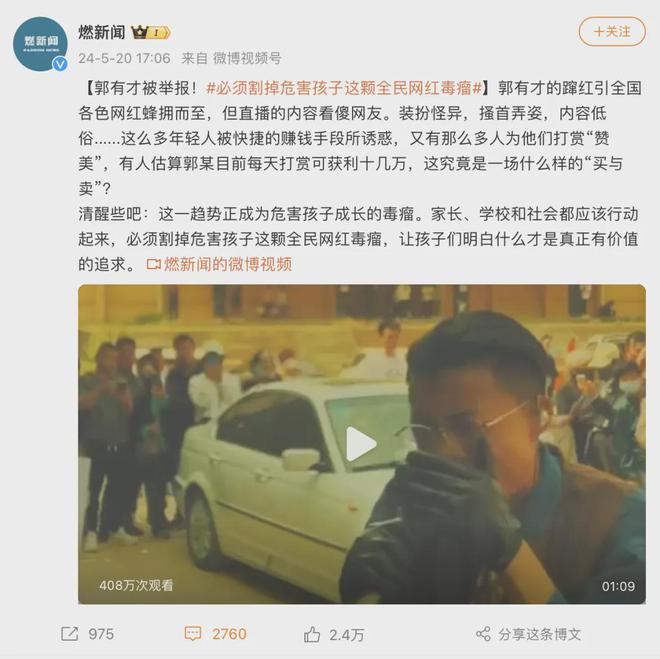
Task: Play the video with the center play button
Action: pos(361,443)
